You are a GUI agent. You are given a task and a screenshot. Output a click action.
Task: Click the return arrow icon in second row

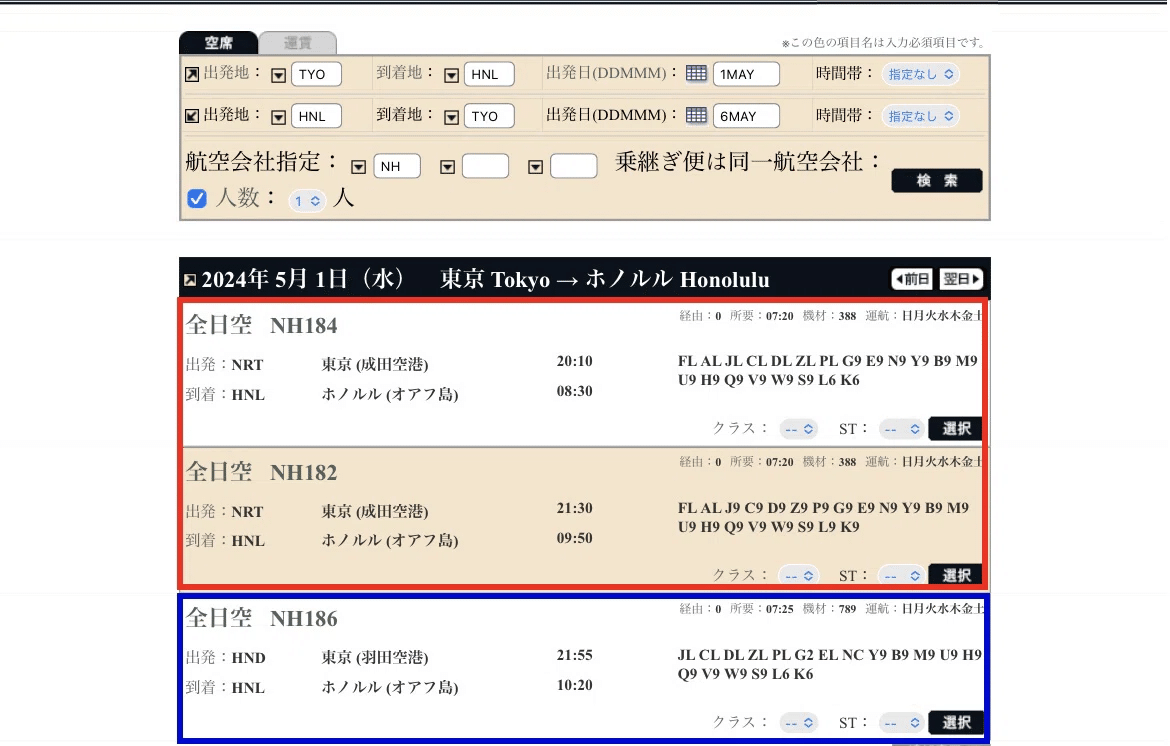coord(192,116)
